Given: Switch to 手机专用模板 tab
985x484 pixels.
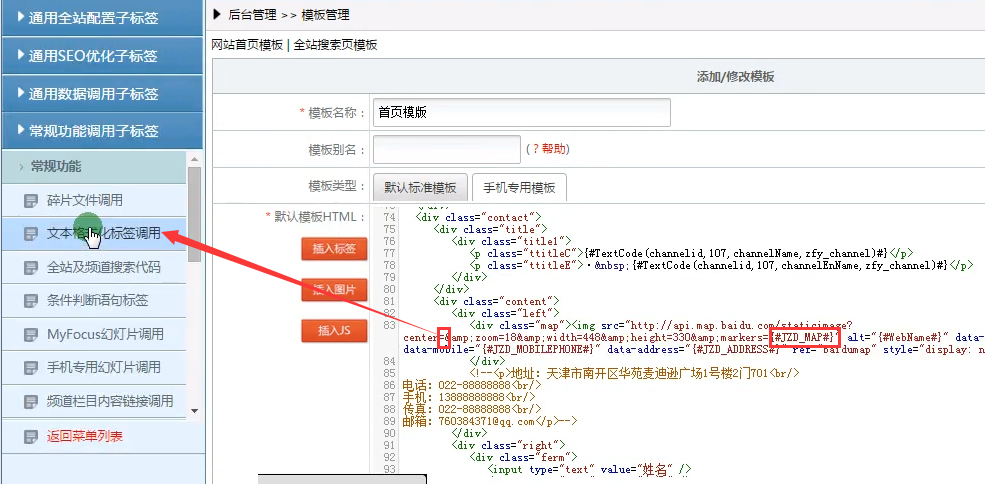Looking at the screenshot, I should tap(519, 188).
